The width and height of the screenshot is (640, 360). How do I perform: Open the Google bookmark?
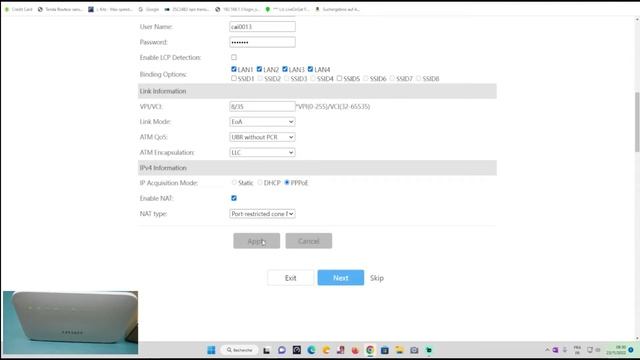click(x=149, y=9)
